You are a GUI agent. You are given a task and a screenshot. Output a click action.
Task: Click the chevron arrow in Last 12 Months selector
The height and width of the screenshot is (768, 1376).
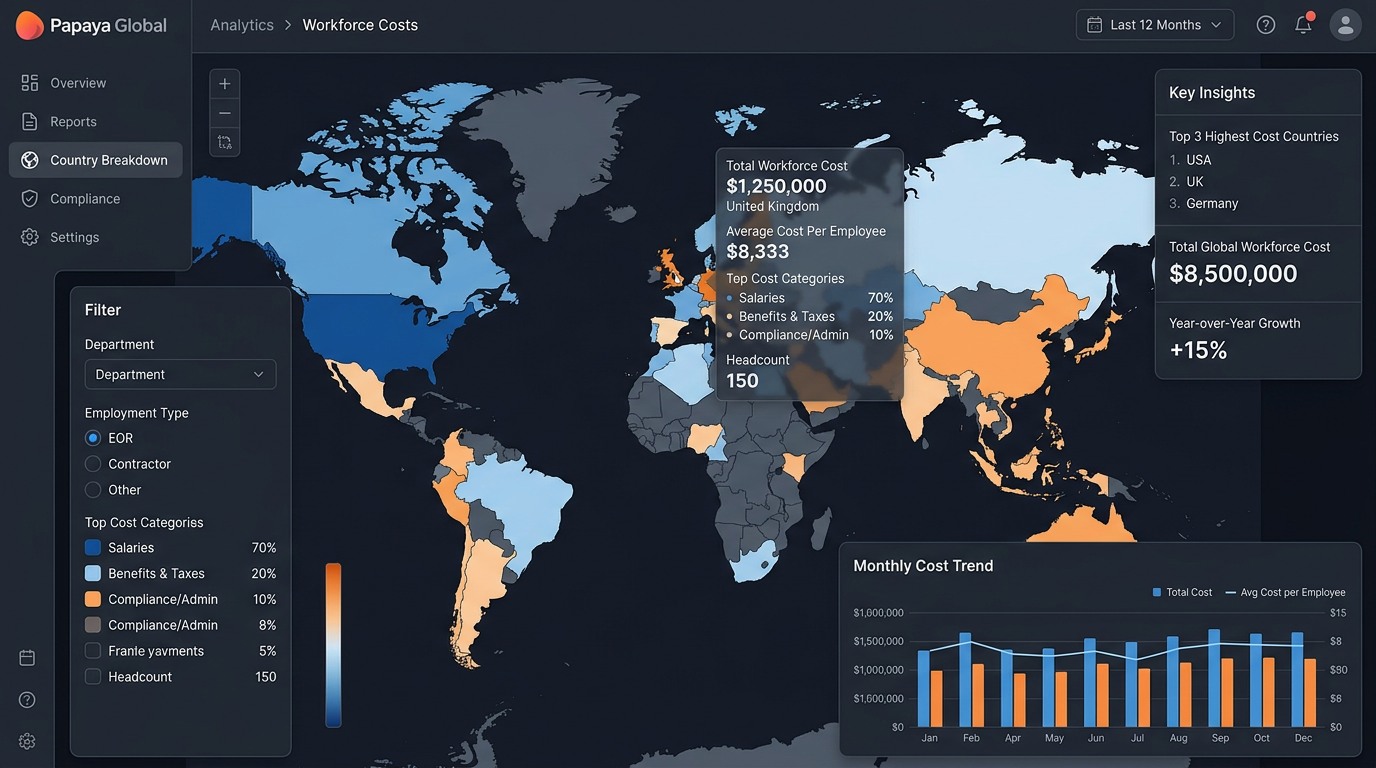[1216, 25]
